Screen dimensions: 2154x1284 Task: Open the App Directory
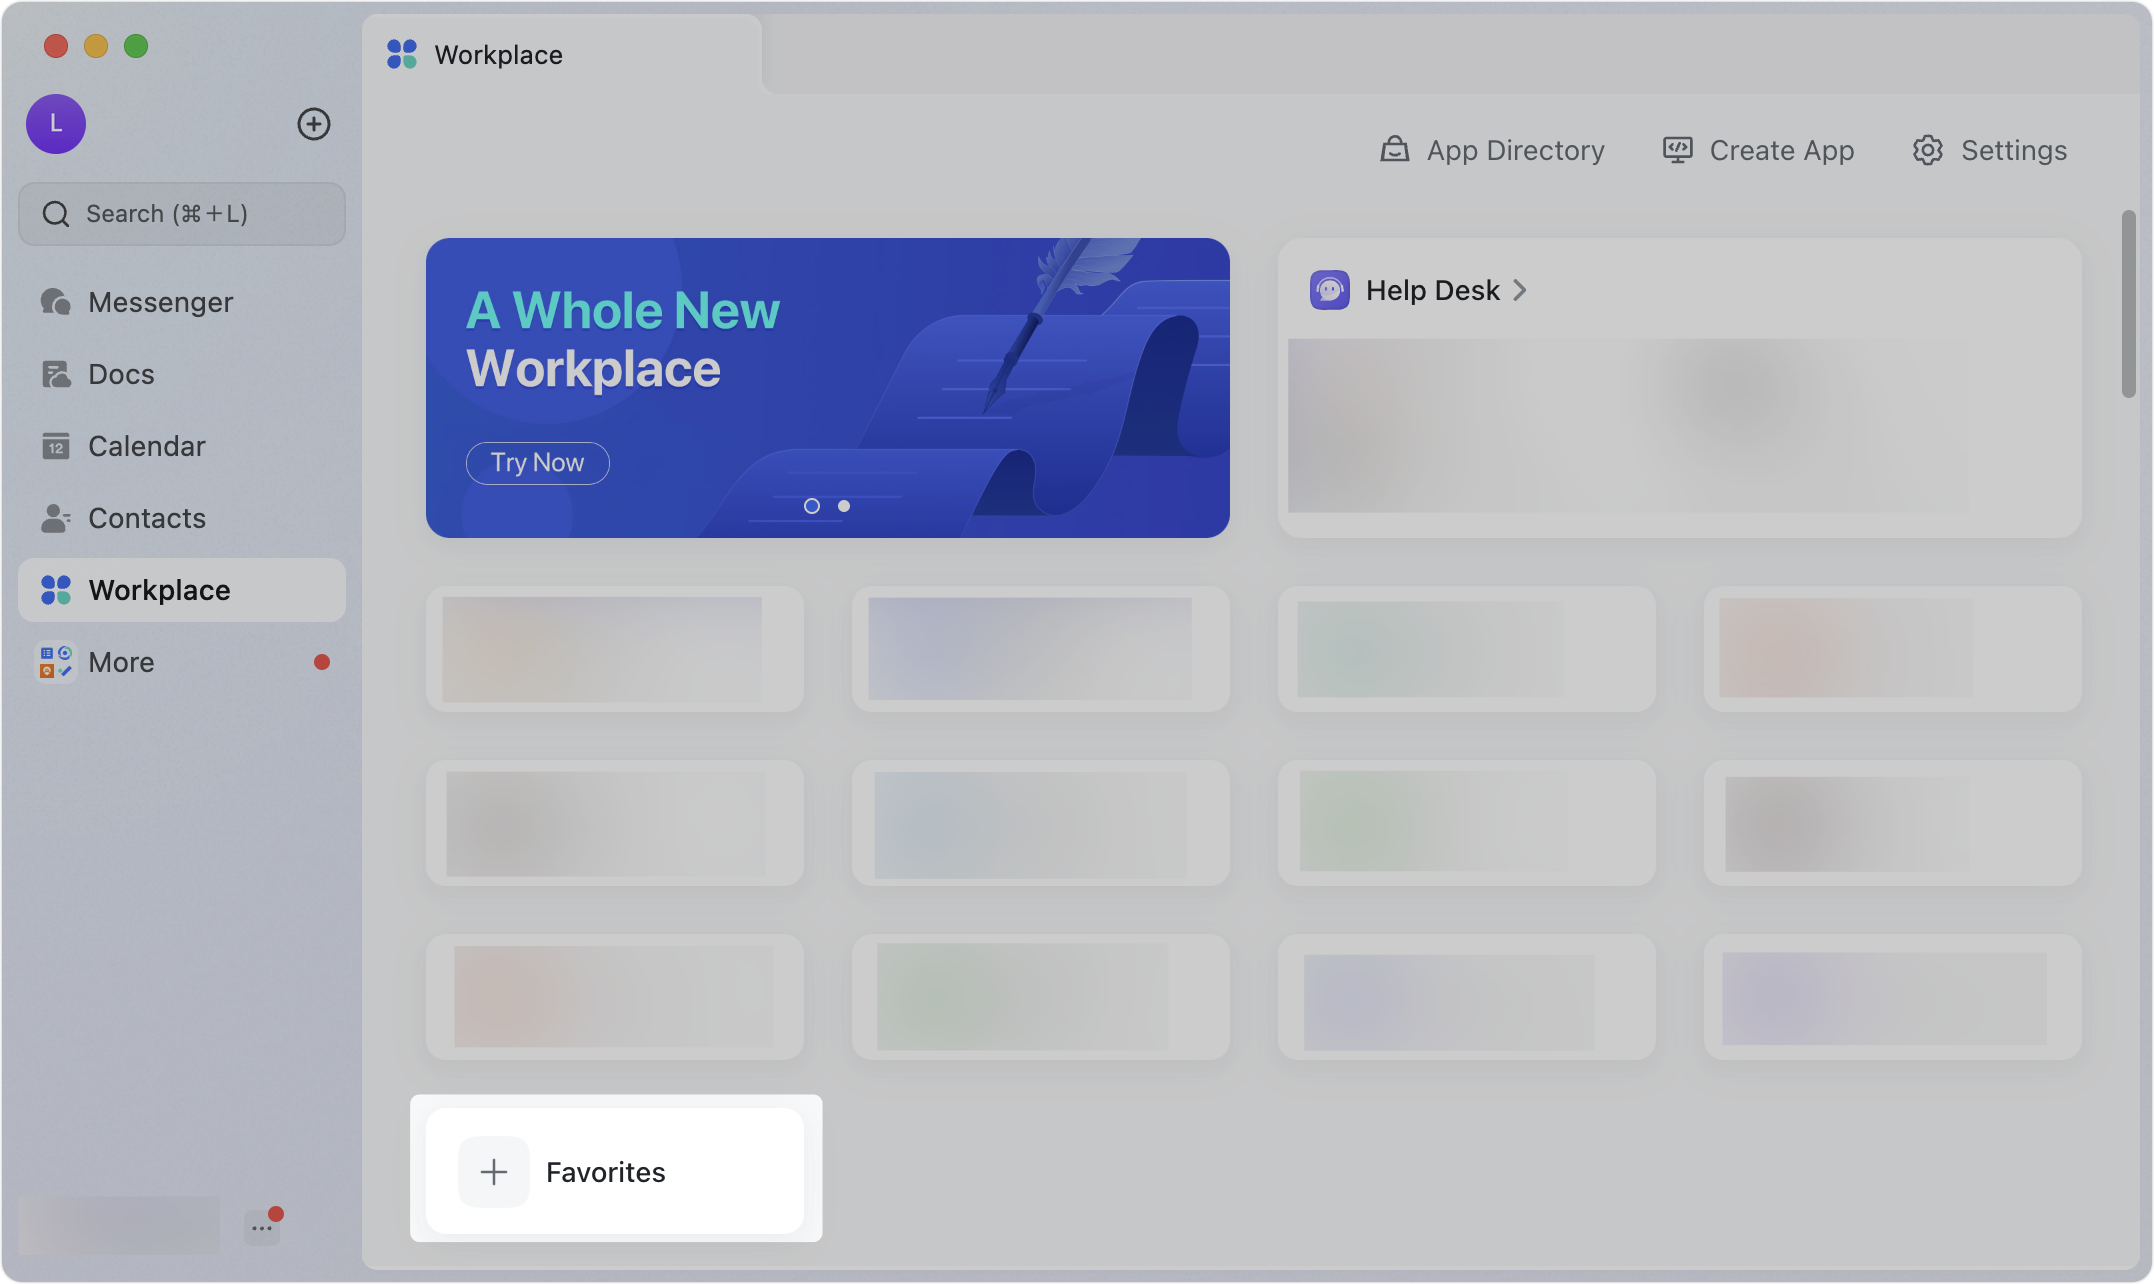[1493, 150]
